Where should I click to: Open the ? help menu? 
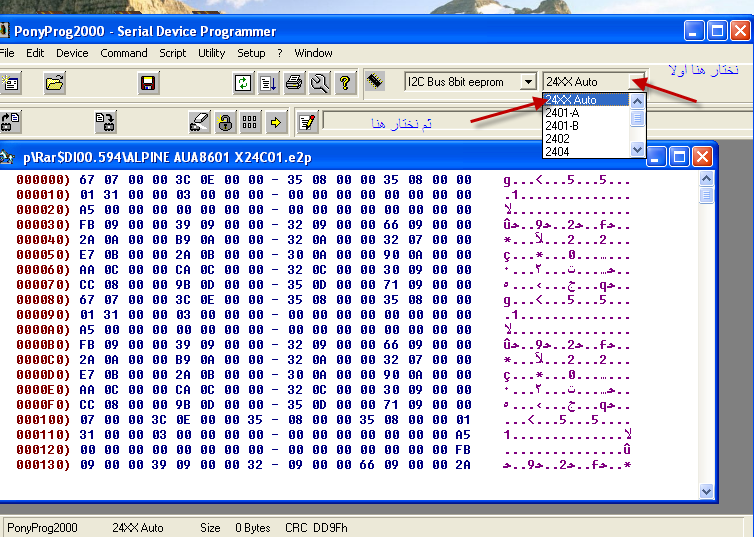[x=280, y=53]
